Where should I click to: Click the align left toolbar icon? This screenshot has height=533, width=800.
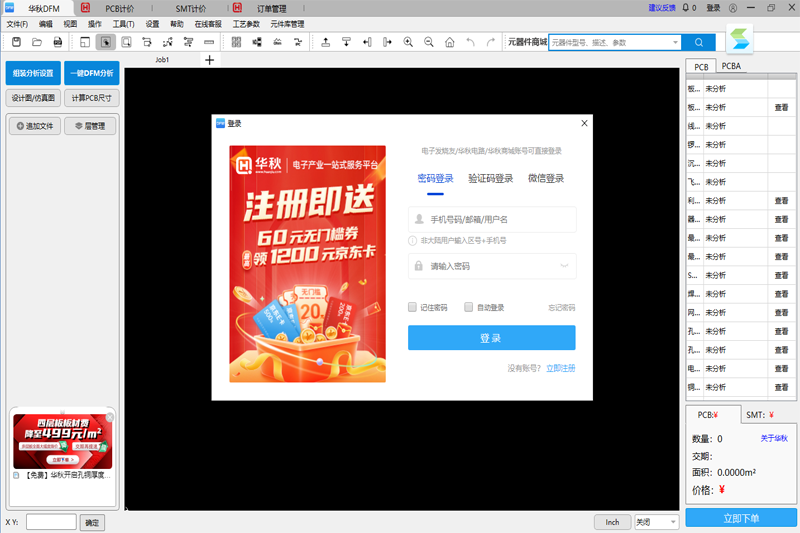(x=367, y=42)
